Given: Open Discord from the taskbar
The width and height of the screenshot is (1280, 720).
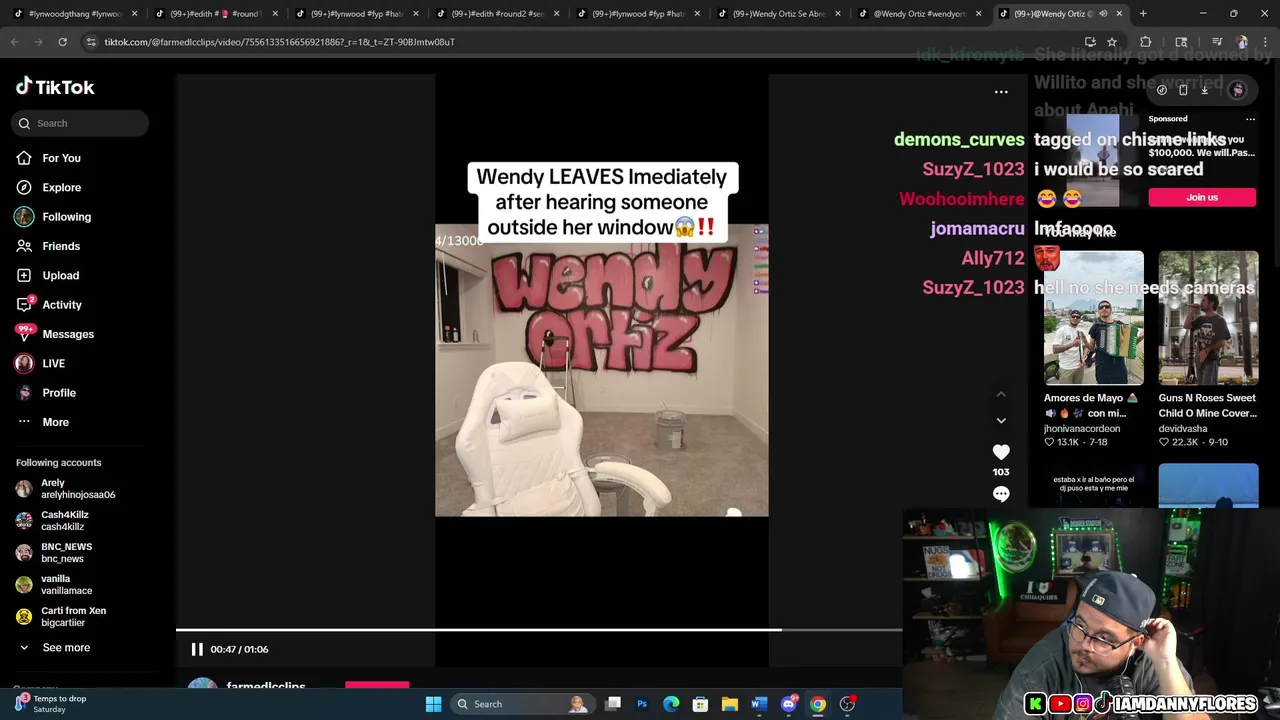Looking at the screenshot, I should 789,704.
